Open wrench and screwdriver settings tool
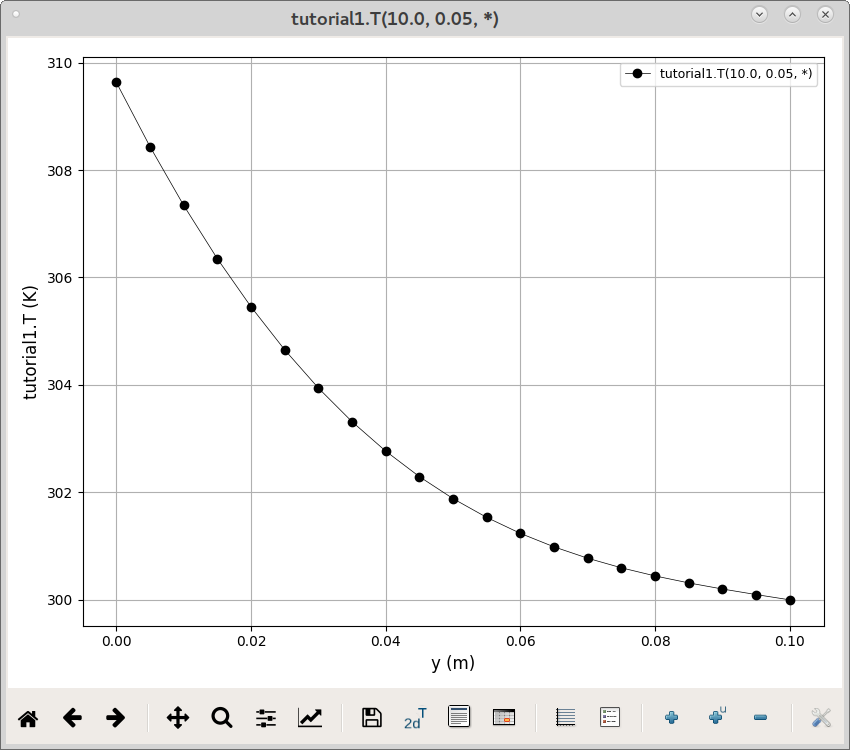 [x=821, y=718]
